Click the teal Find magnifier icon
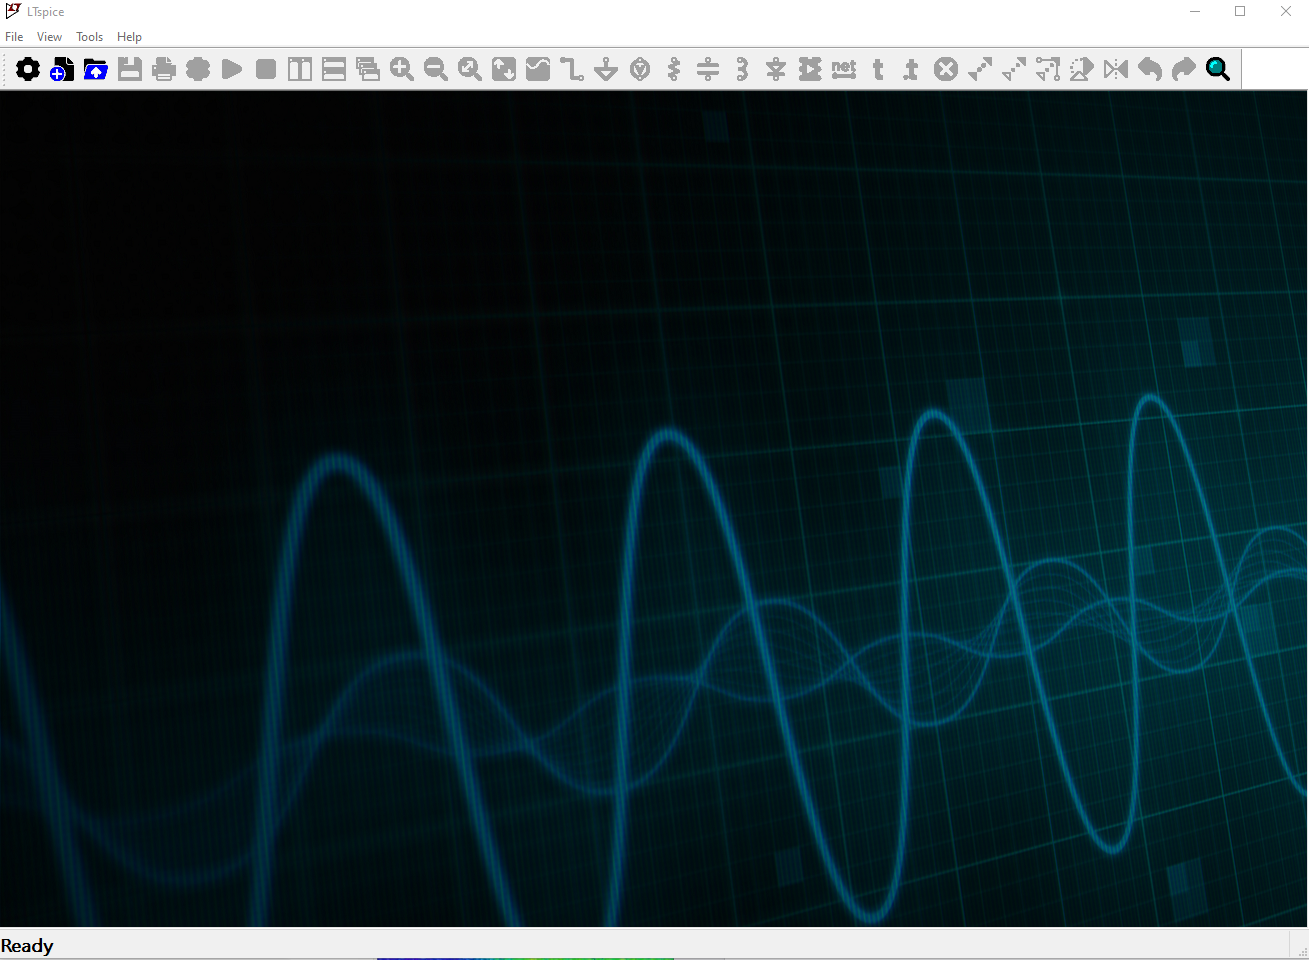Image resolution: width=1309 pixels, height=960 pixels. pos(1218,69)
